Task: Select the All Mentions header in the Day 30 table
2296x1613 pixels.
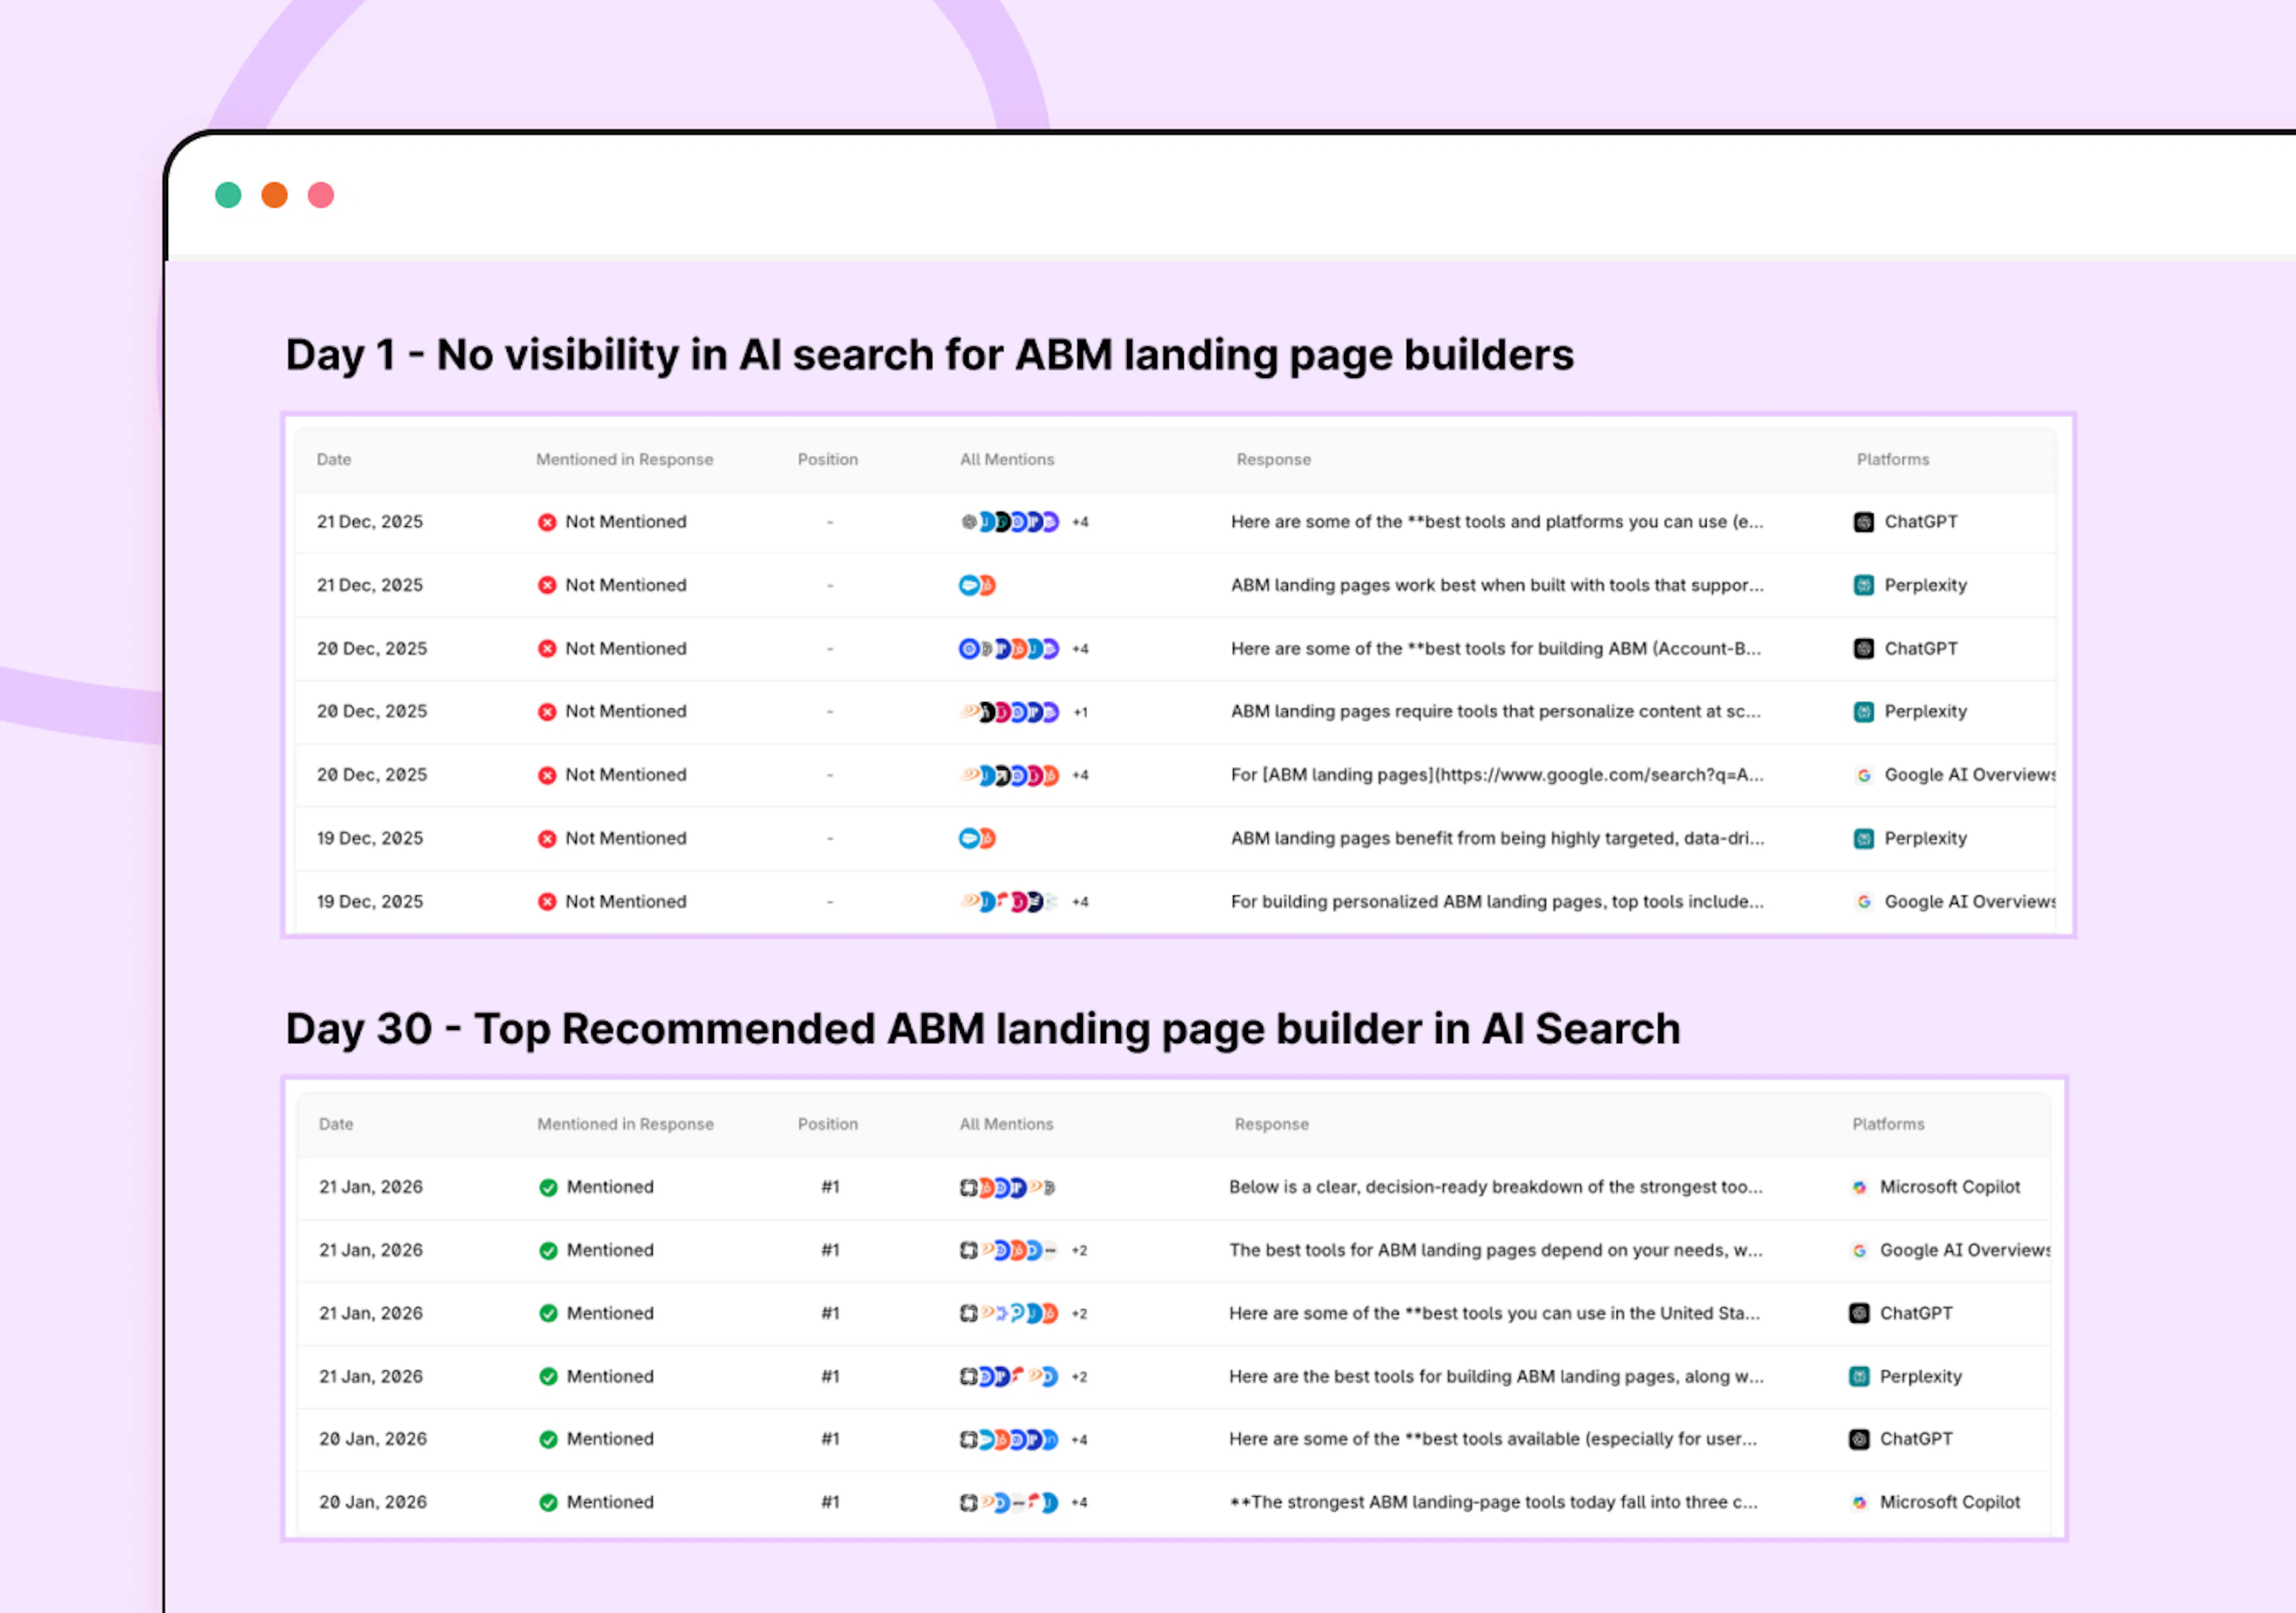Action: (1007, 1124)
